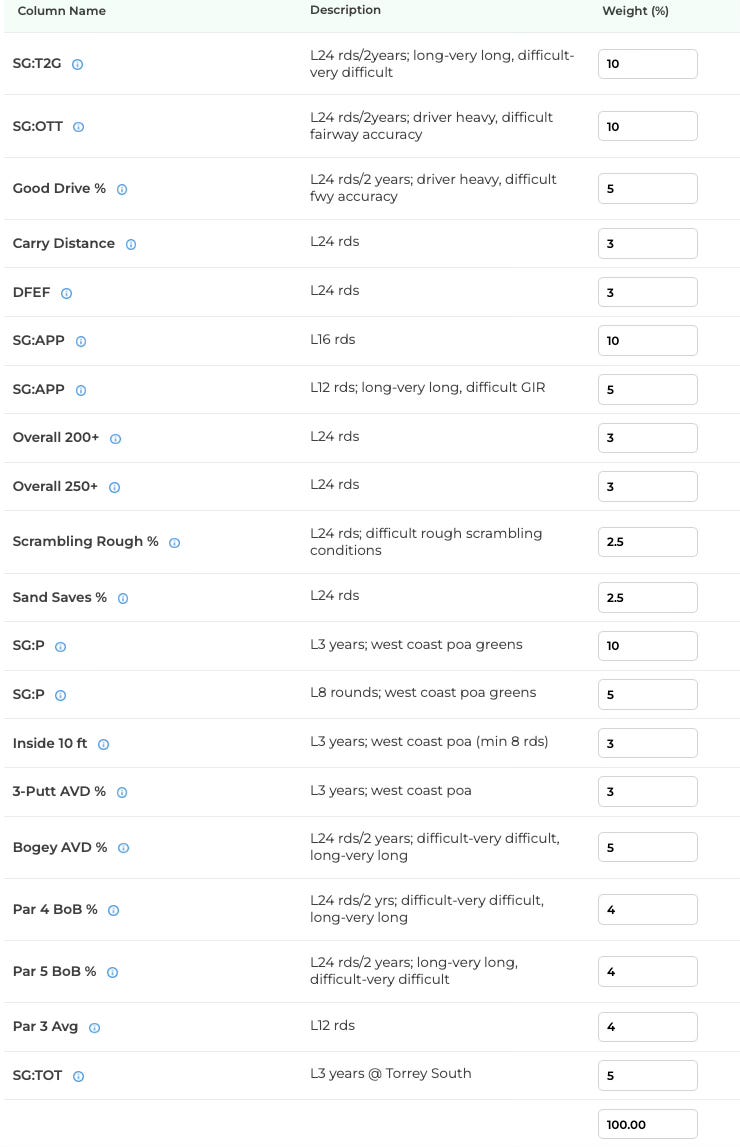Show info for Carry Distance
The image size is (740, 1147).
tap(131, 244)
